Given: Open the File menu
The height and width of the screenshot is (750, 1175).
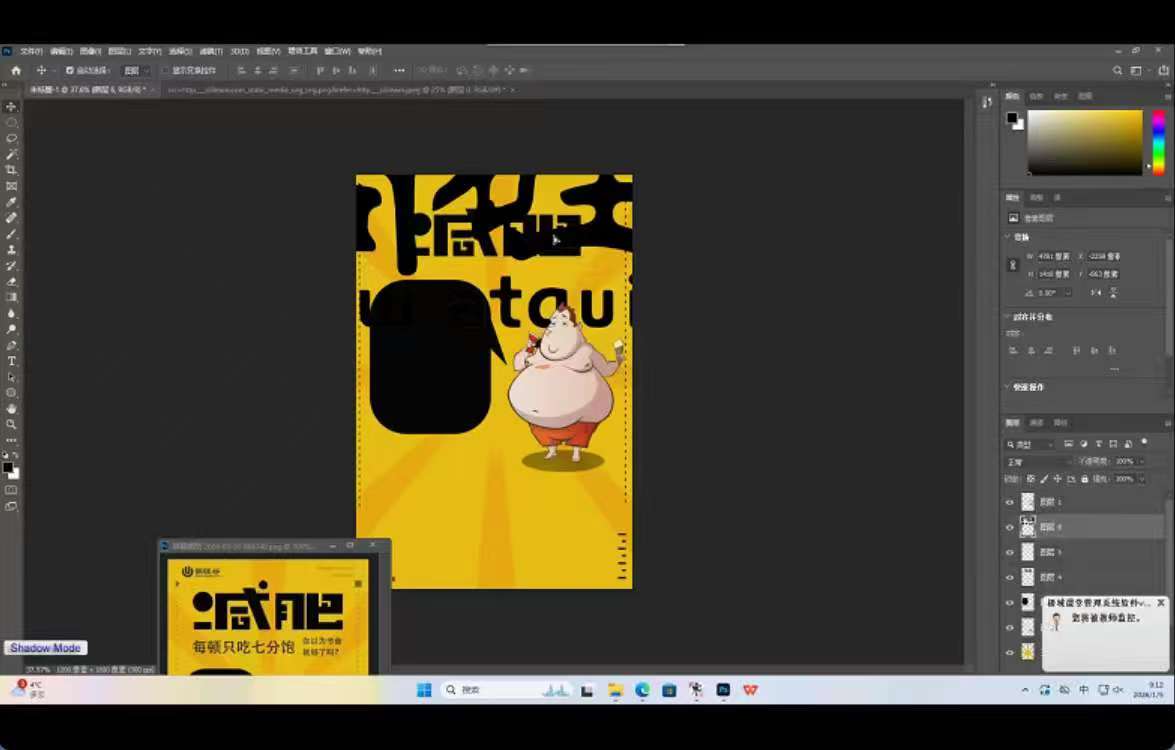Looking at the screenshot, I should [31, 51].
